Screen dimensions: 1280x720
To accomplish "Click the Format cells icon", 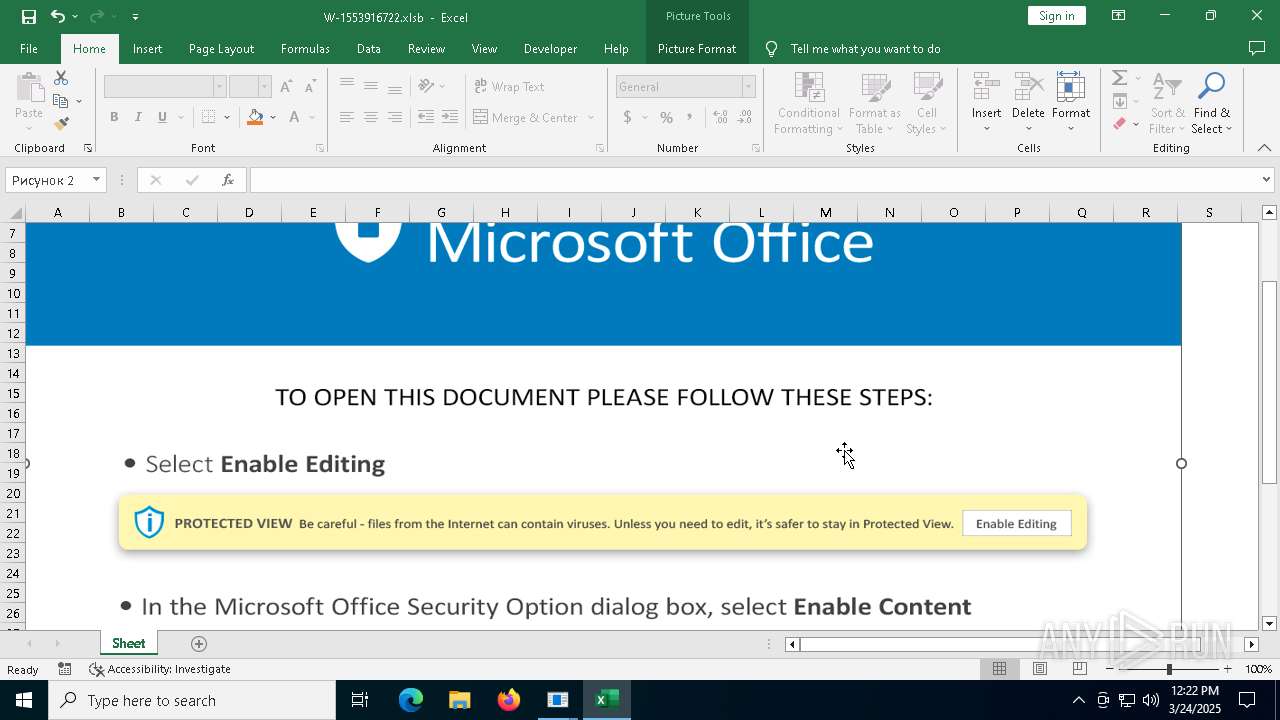I will (x=1071, y=87).
